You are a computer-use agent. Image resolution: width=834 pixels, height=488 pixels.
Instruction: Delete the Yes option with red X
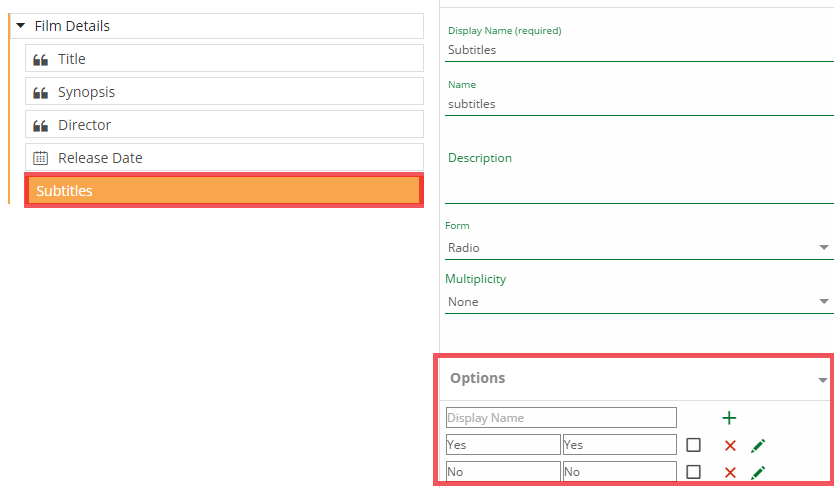(x=730, y=445)
